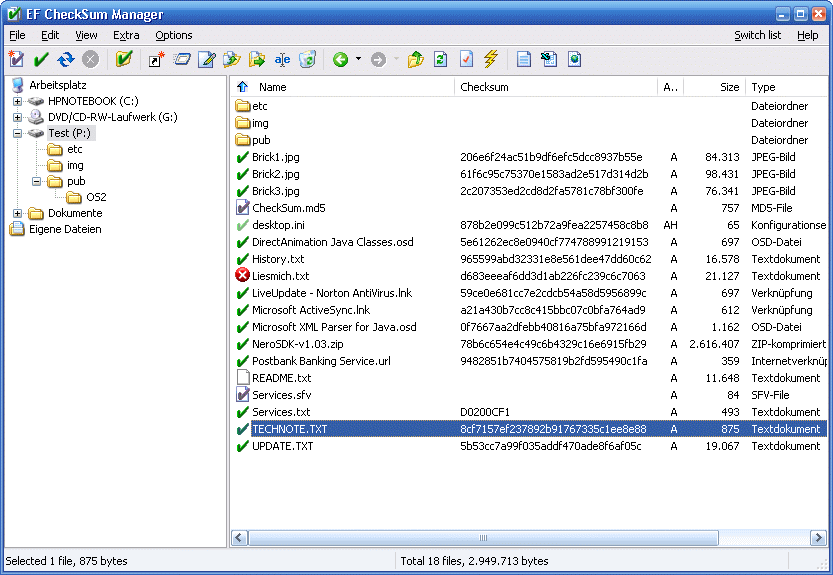Click the edit pencil toolbar icon

pyautogui.click(x=207, y=59)
